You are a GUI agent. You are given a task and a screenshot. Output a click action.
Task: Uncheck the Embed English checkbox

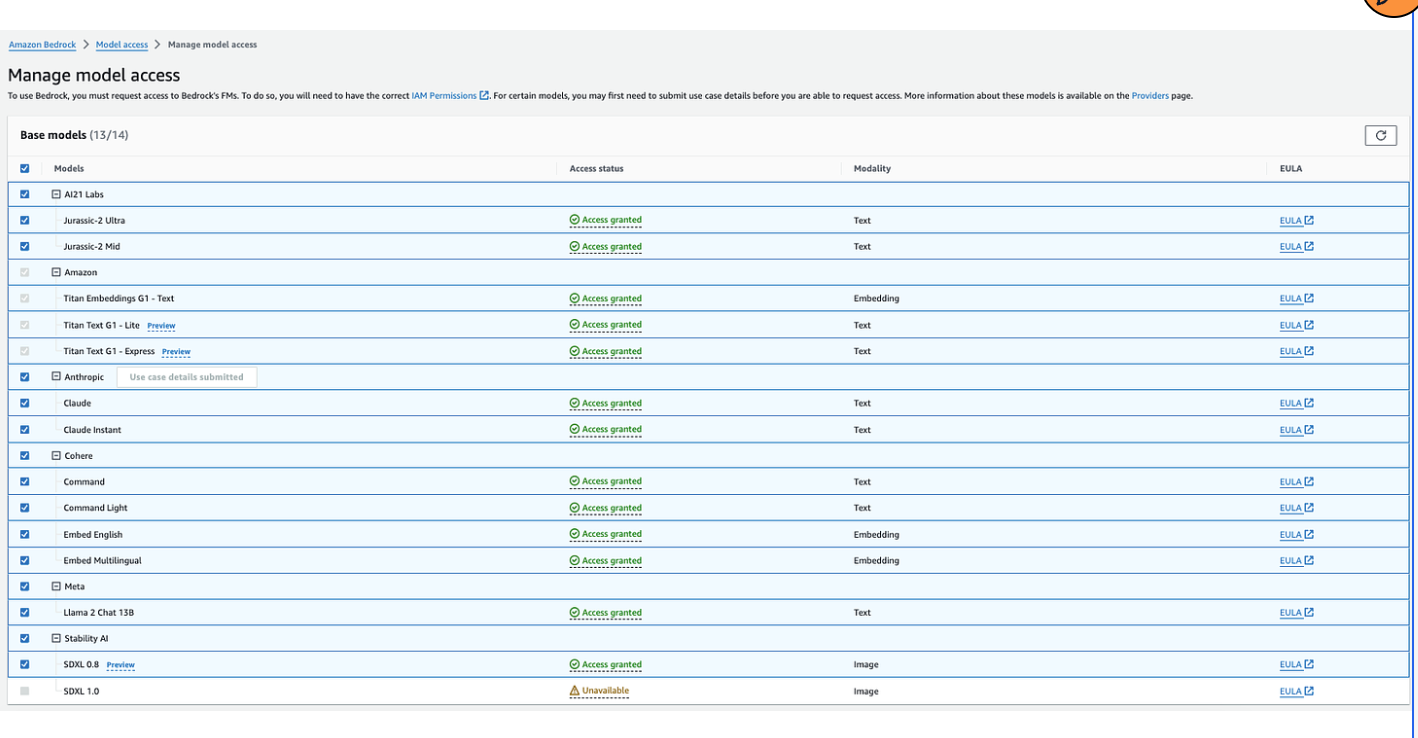[x=25, y=534]
